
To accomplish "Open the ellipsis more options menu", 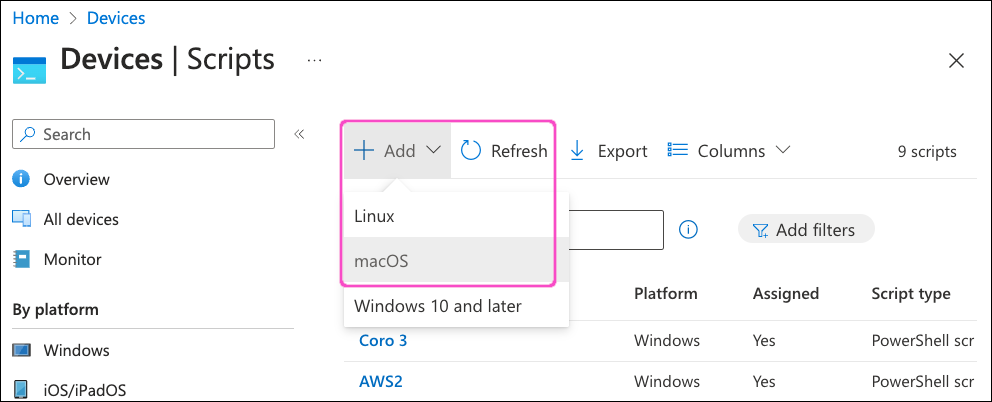I will [x=315, y=60].
